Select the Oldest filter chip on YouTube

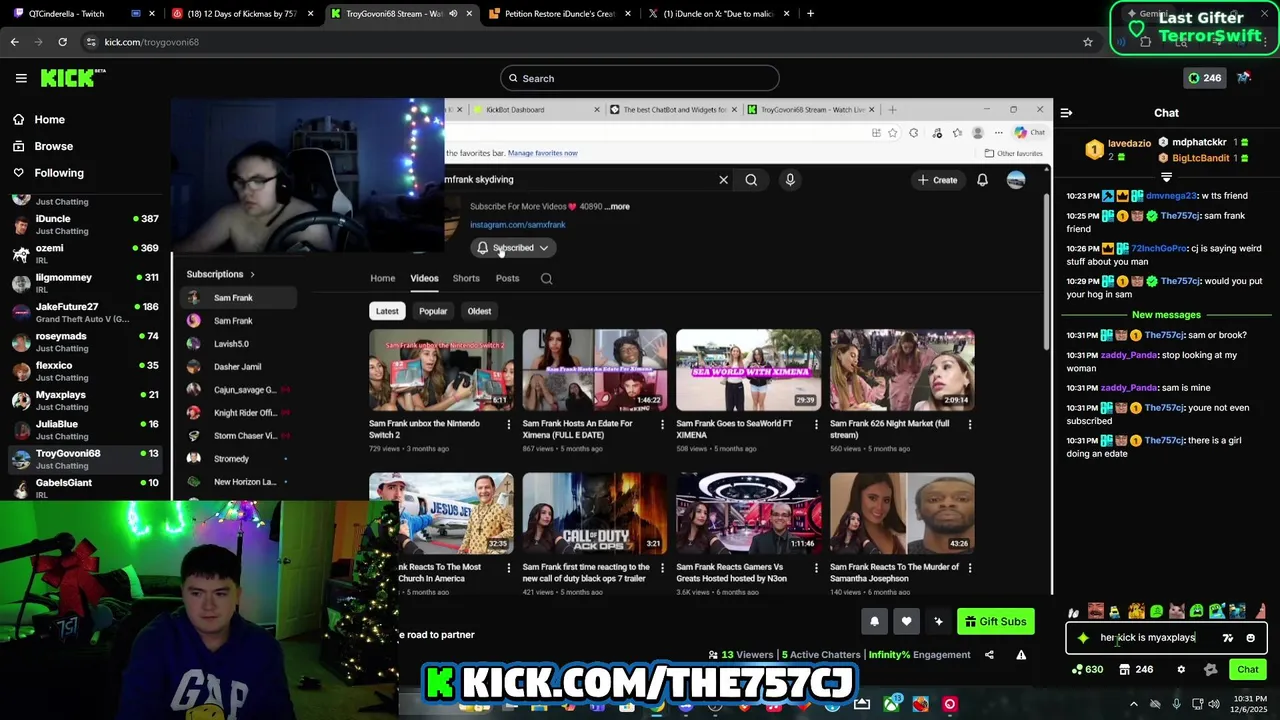coord(479,311)
